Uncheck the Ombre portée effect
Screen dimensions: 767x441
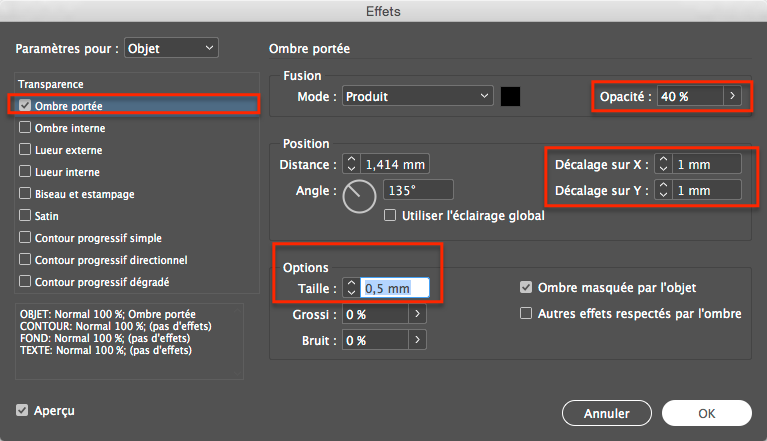point(25,105)
